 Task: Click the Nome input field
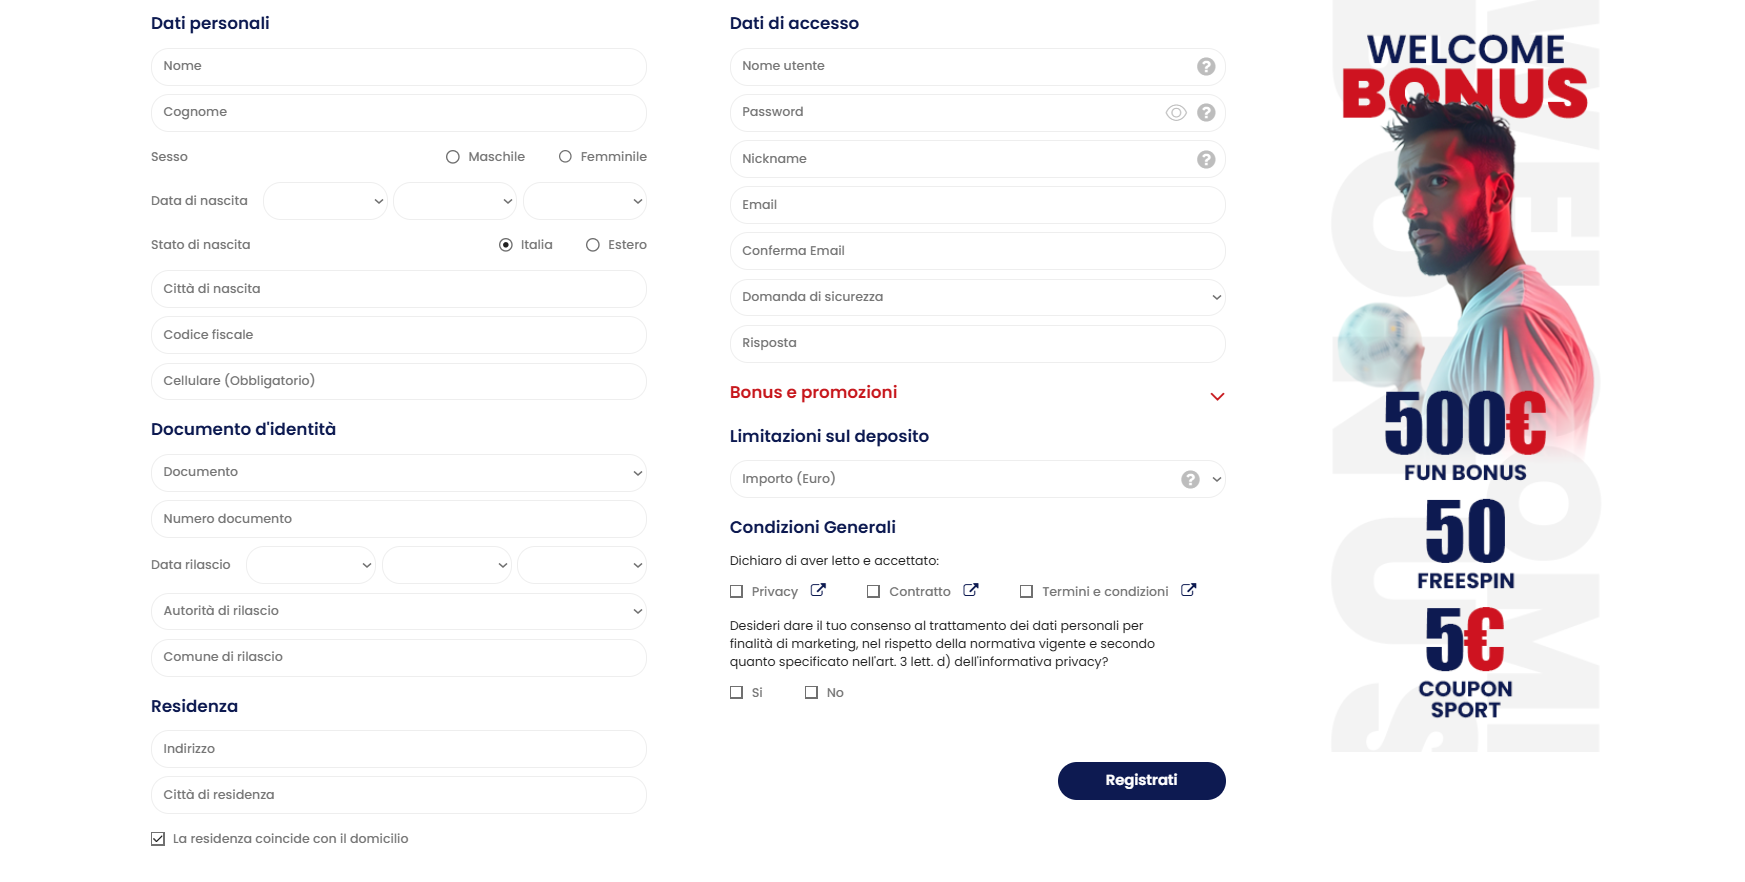(399, 67)
